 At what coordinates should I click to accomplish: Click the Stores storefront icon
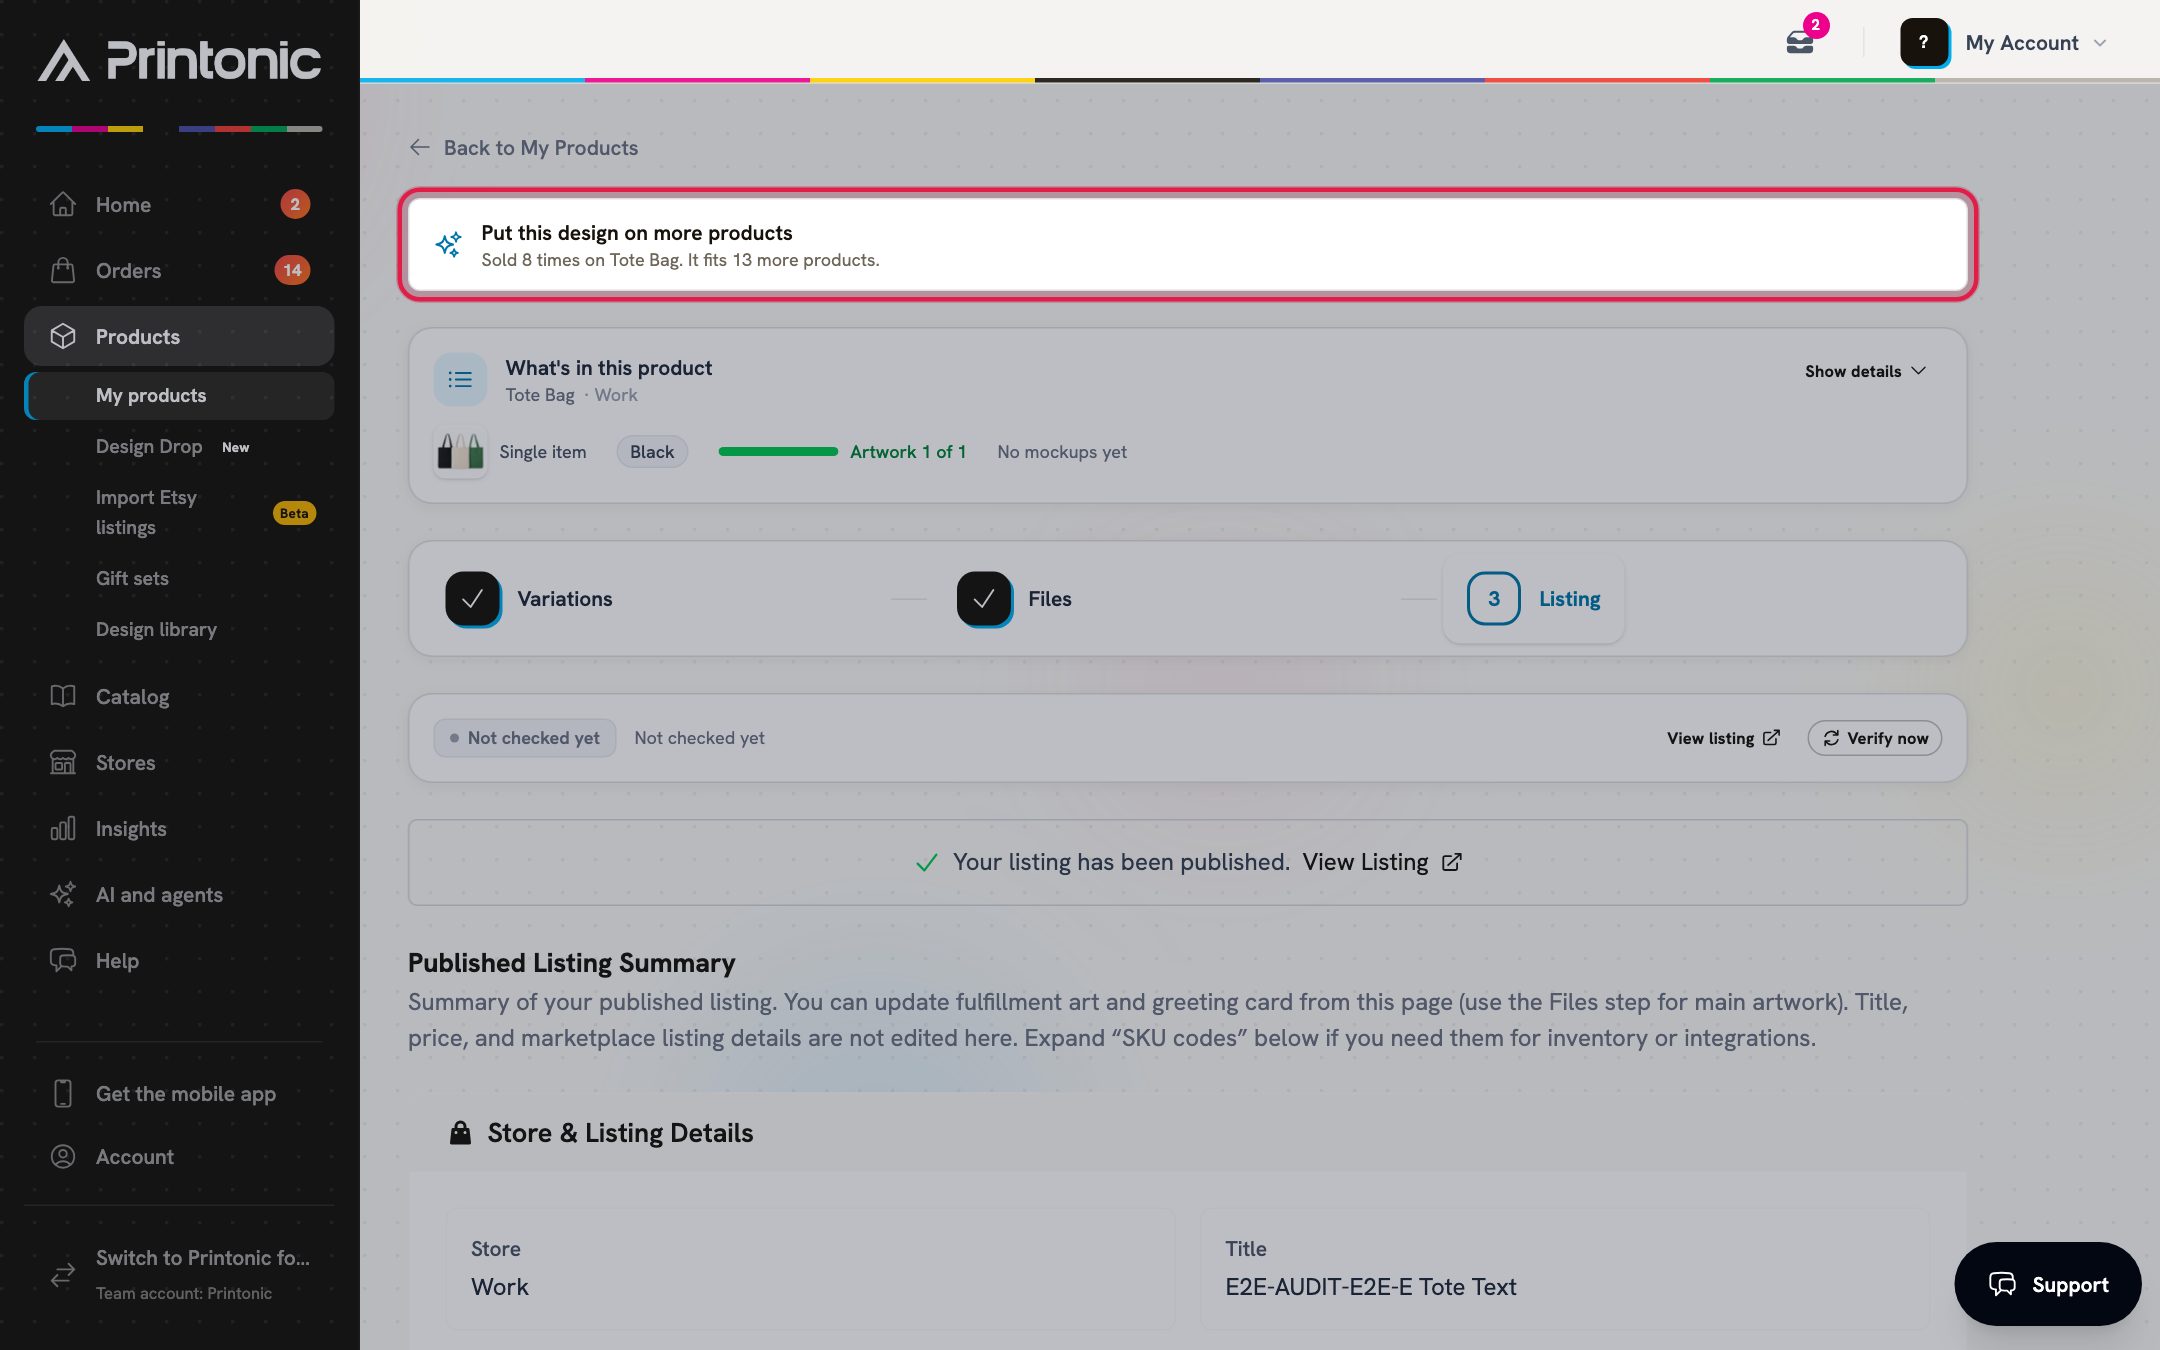(63, 762)
